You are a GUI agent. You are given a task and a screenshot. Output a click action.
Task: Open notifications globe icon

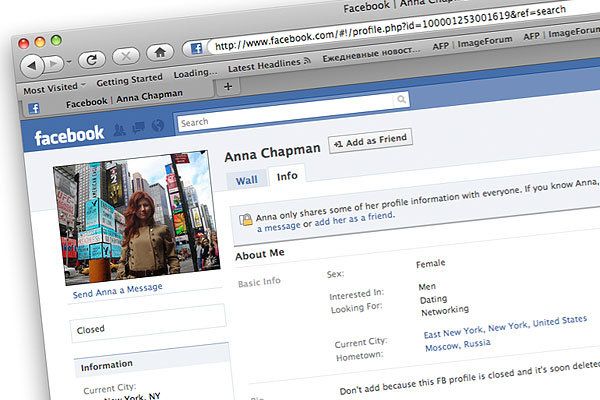click(x=158, y=125)
